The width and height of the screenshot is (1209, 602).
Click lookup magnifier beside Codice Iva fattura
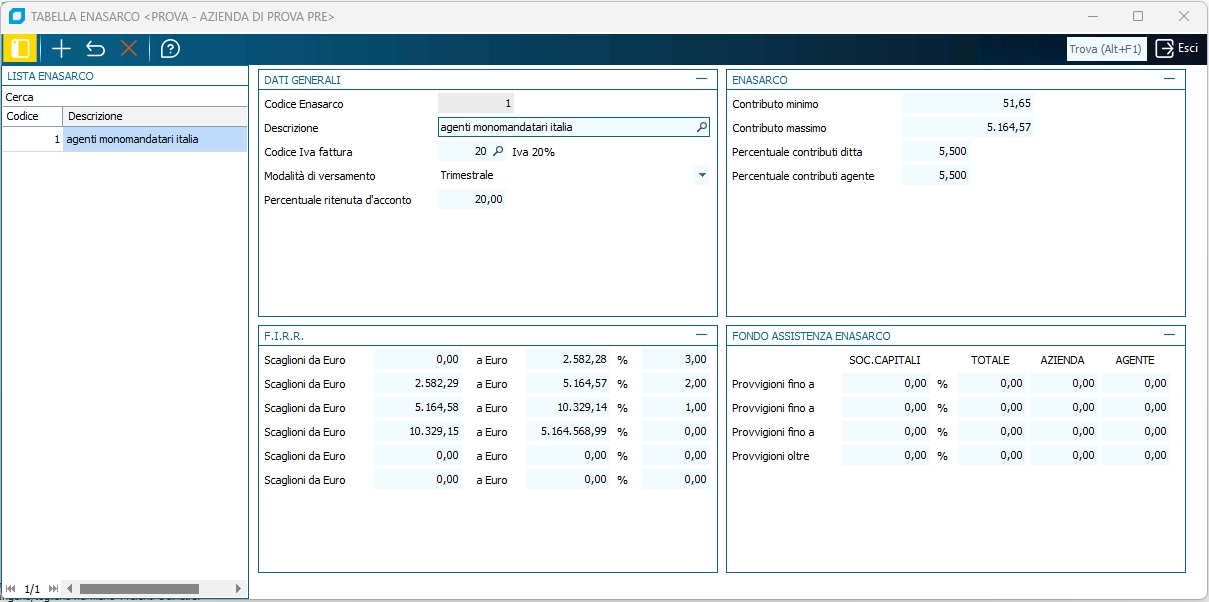[498, 151]
